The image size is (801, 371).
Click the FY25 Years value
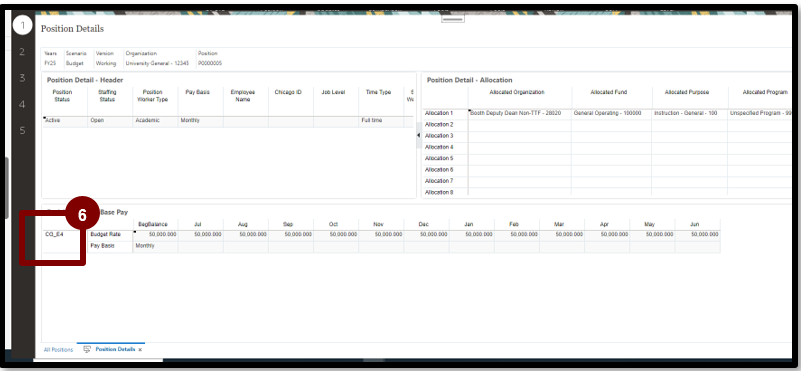[50, 63]
